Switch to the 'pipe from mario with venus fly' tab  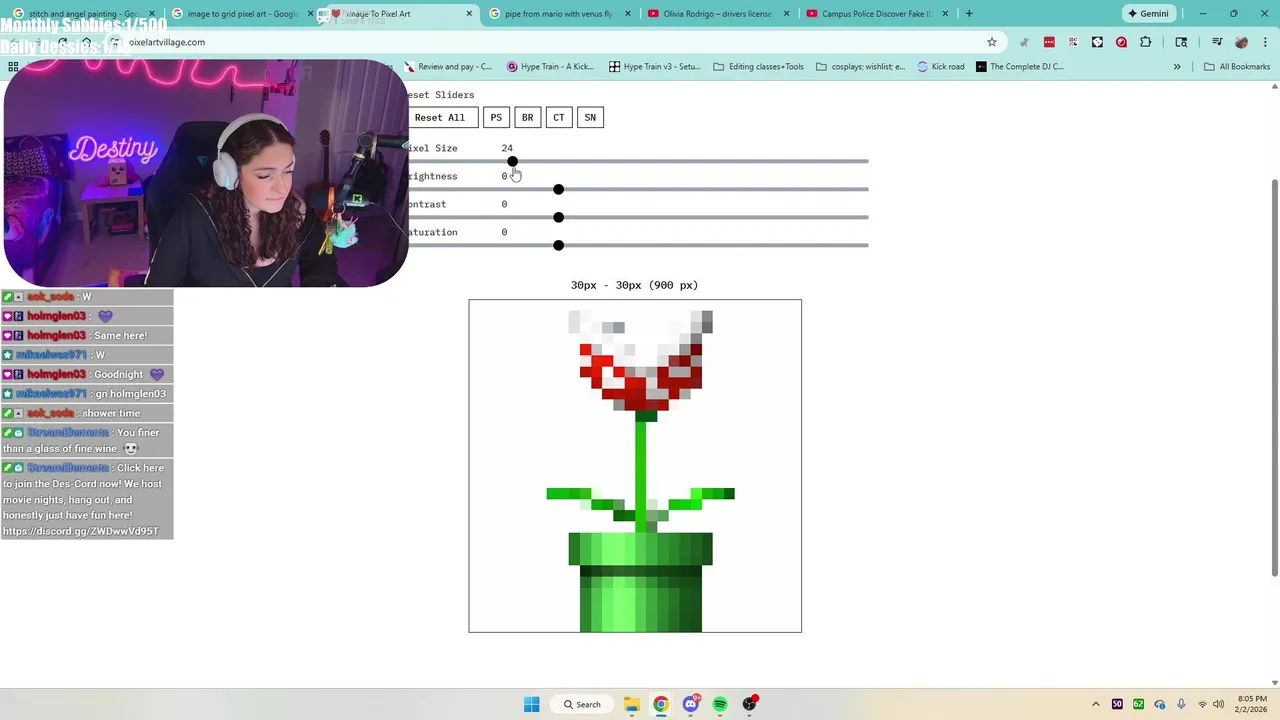[x=558, y=14]
